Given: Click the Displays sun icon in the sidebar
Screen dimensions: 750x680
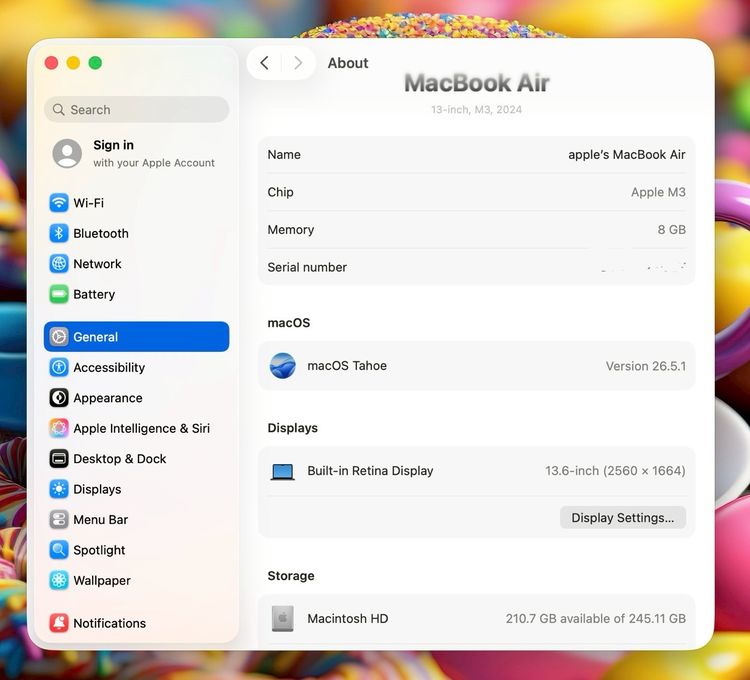Looking at the screenshot, I should point(59,489).
